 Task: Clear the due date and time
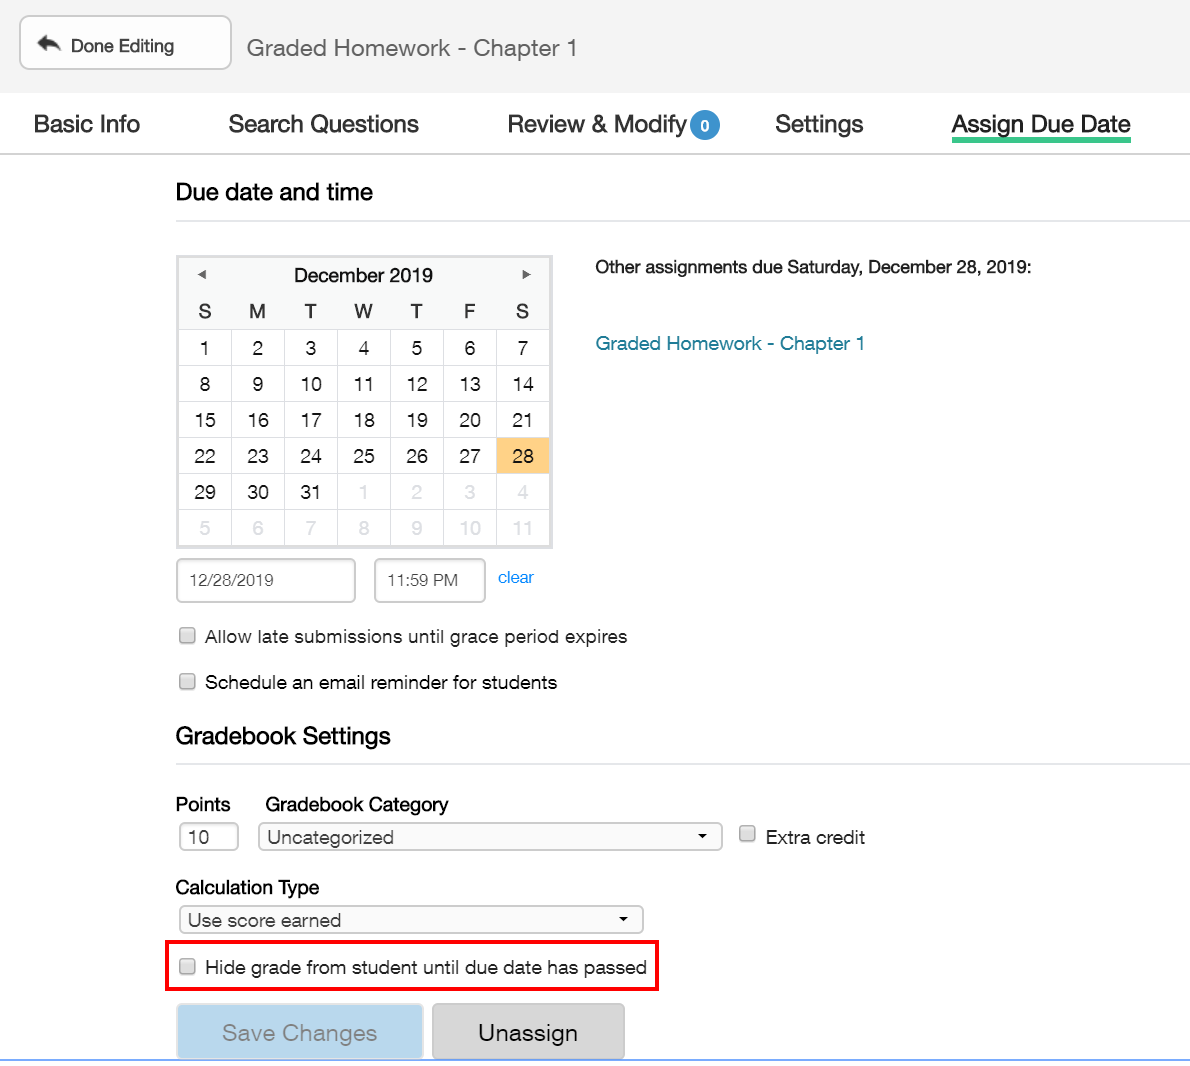coord(515,577)
